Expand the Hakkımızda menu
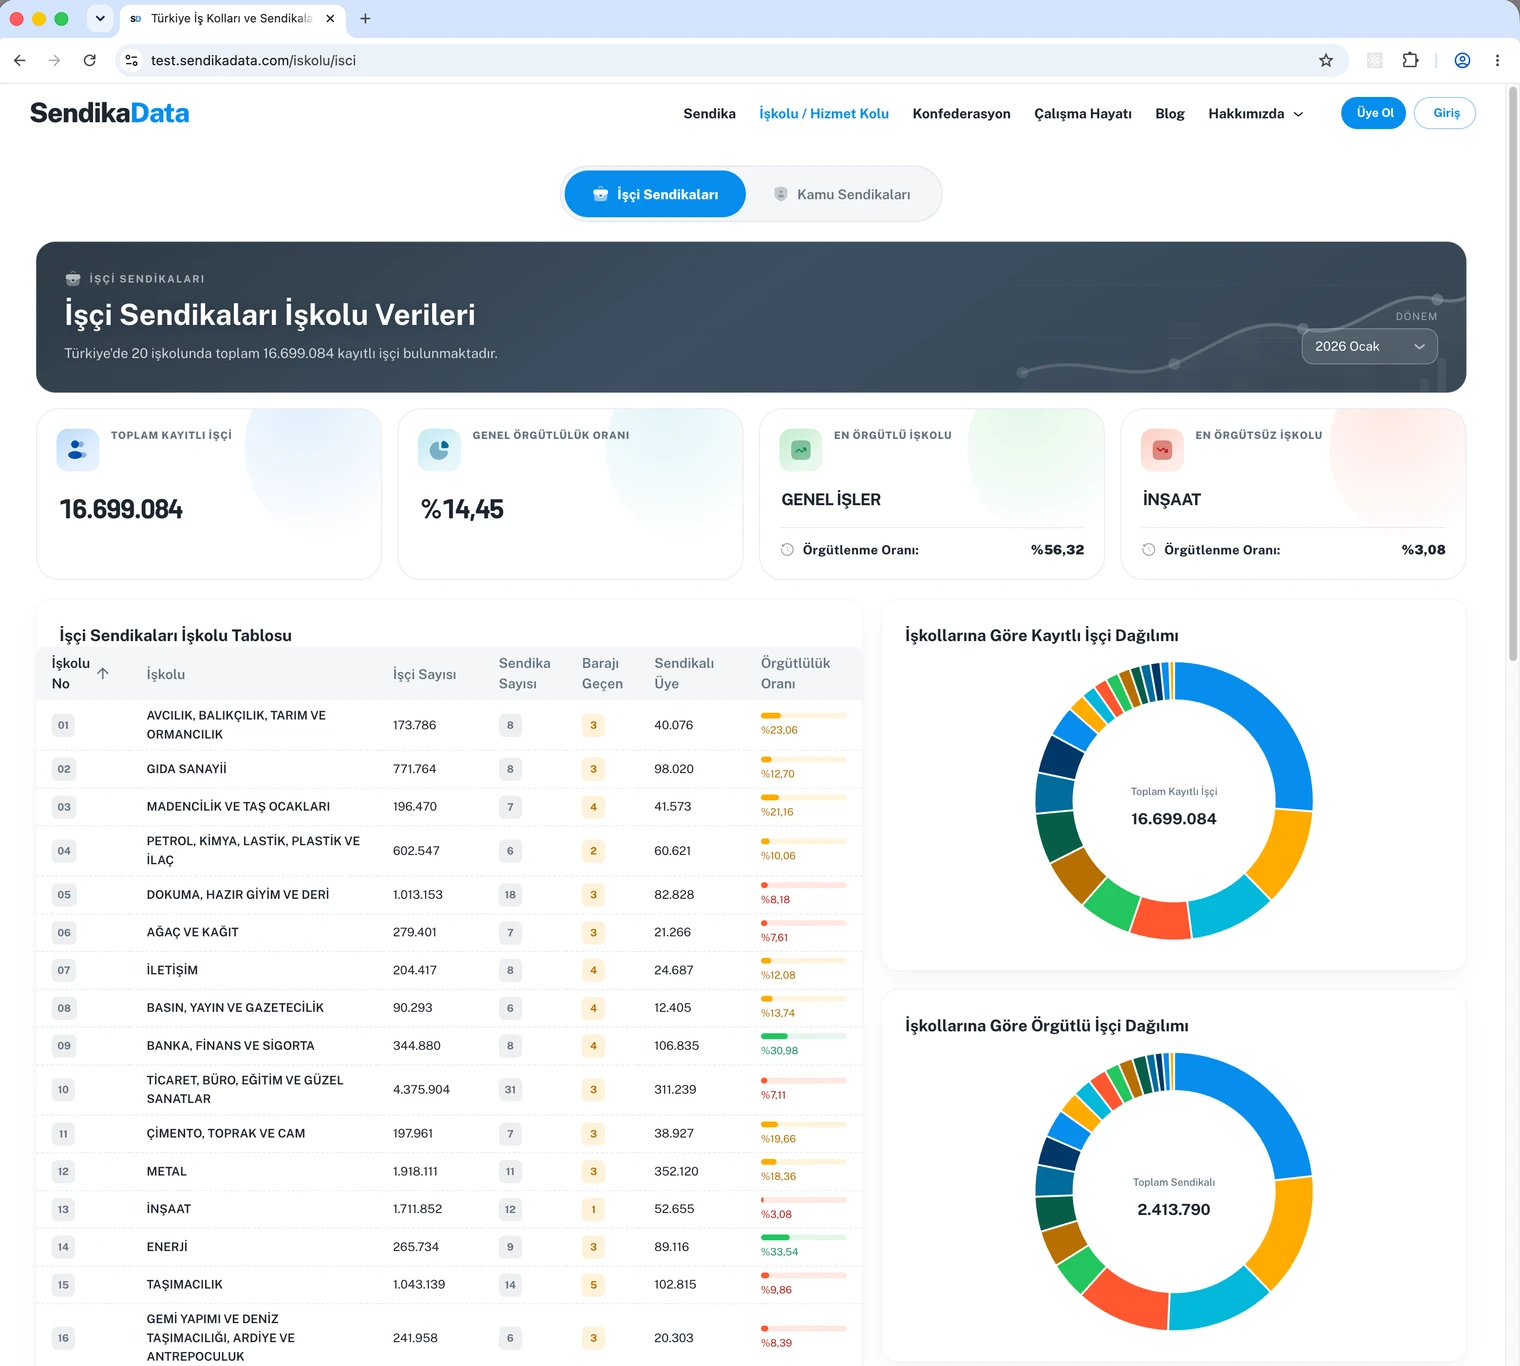The width and height of the screenshot is (1520, 1366). 1255,113
